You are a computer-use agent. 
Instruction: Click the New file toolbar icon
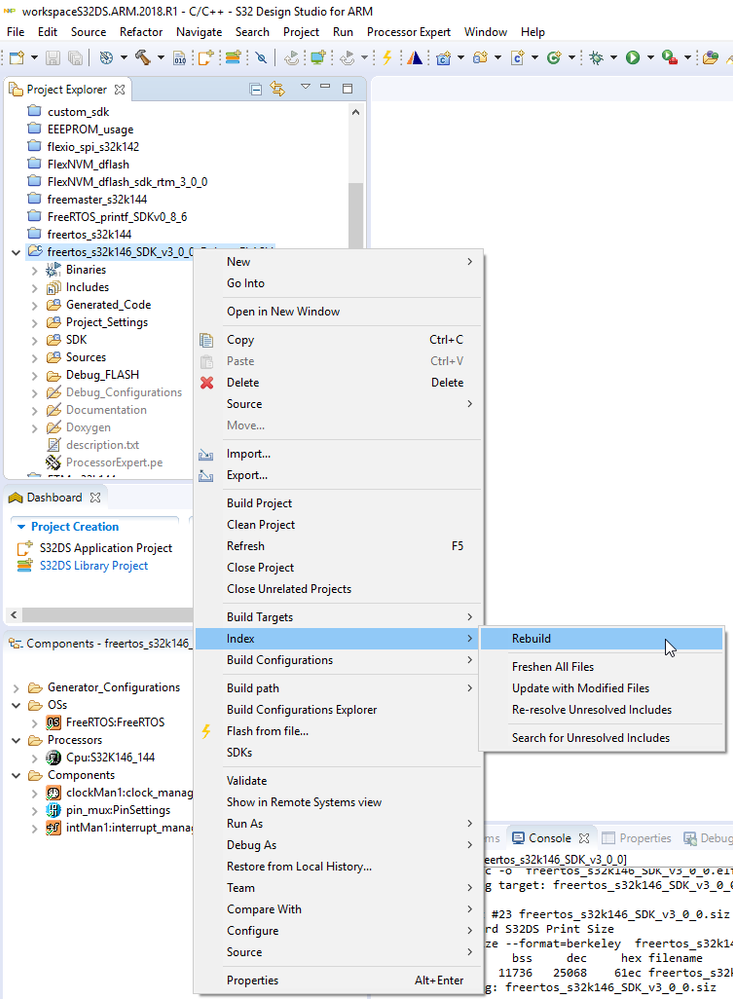[17, 58]
